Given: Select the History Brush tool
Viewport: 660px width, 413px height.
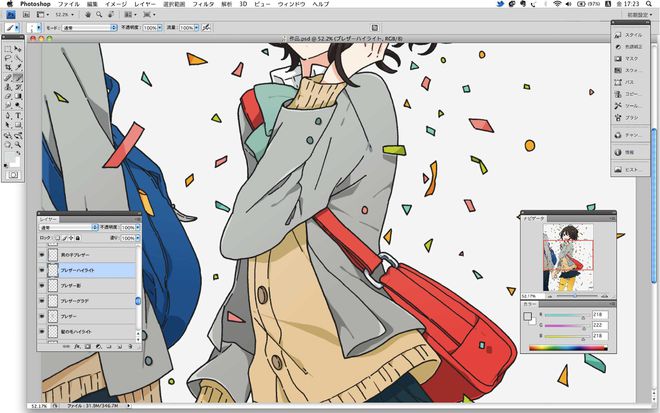Looking at the screenshot, I should click(18, 87).
